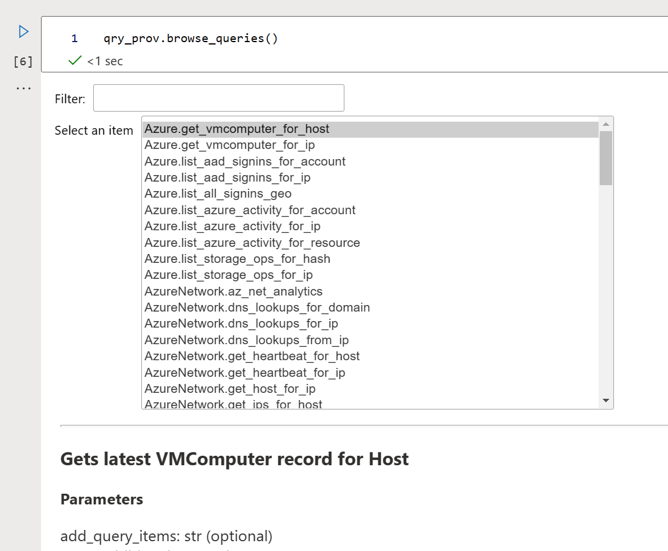The image size is (668, 551).
Task: Click the qry_prov.browse_queries() code line
Action: pyautogui.click(x=190, y=39)
